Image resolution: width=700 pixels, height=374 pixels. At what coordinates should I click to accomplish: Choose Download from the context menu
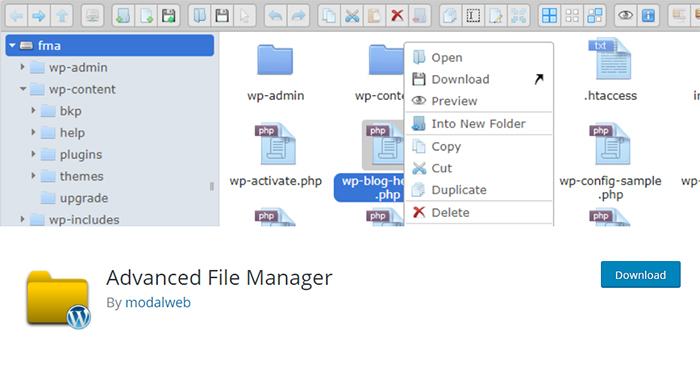pyautogui.click(x=479, y=79)
